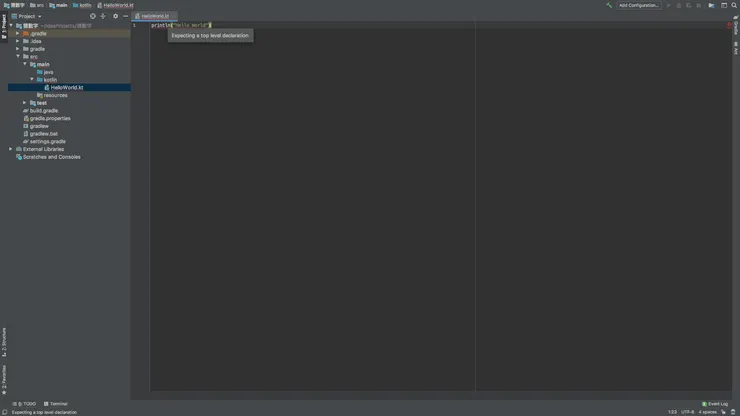
Task: Toggle the Favorites tool window side tab
Action: (x=4, y=380)
